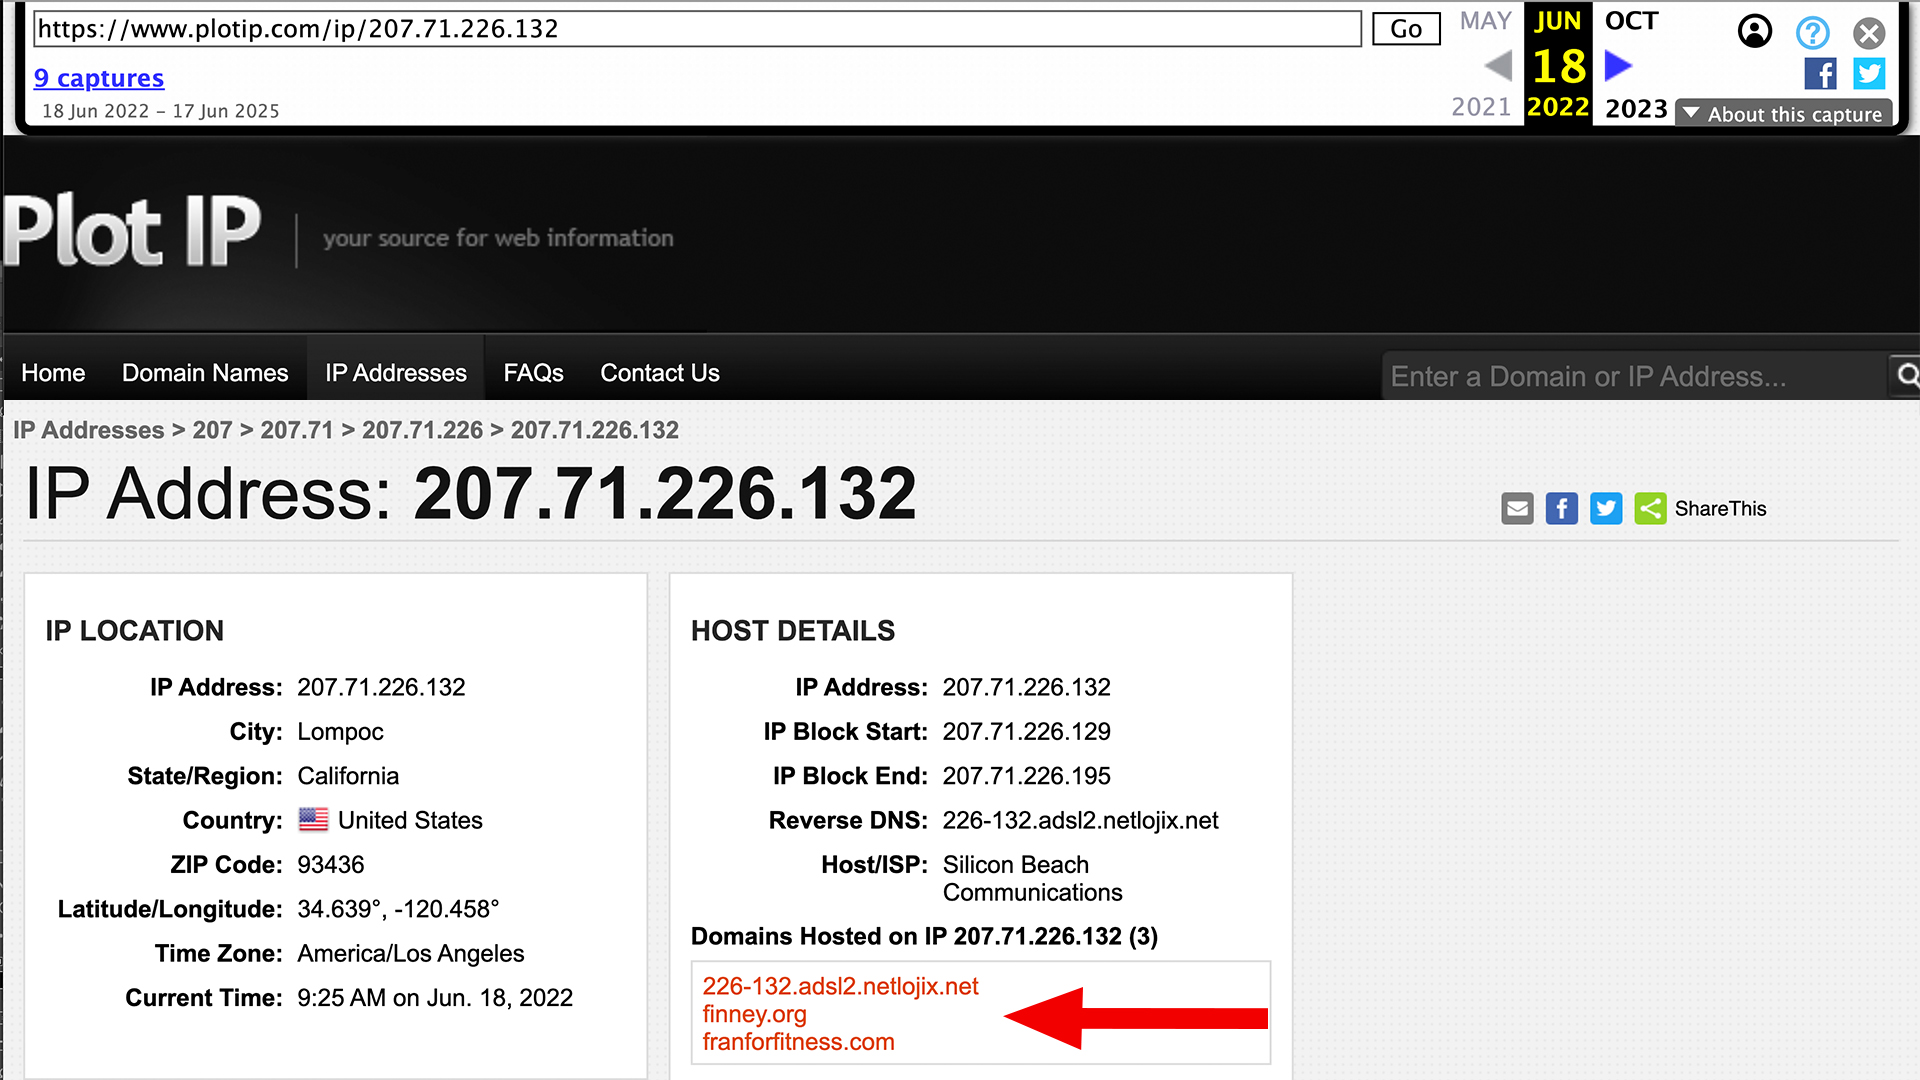Screen dimensions: 1920x1080
Task: Open the FAQs menu item
Action: (533, 373)
